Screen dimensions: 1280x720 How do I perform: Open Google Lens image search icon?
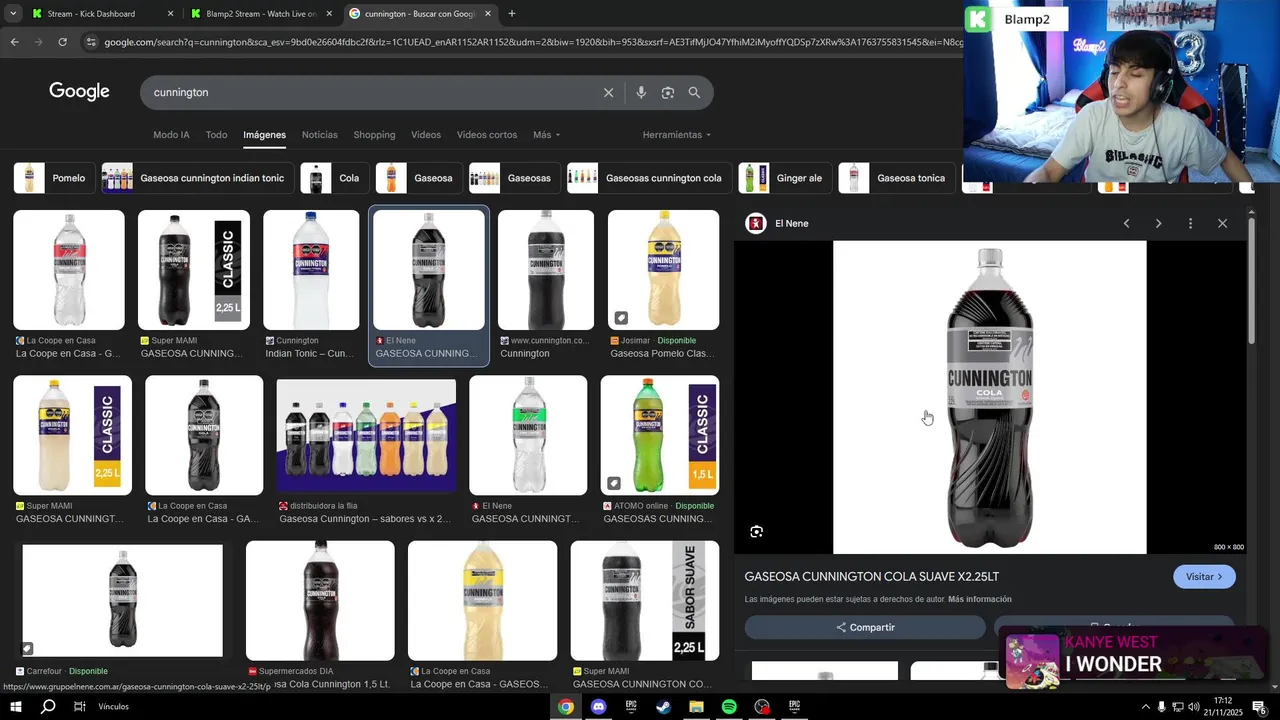point(668,92)
